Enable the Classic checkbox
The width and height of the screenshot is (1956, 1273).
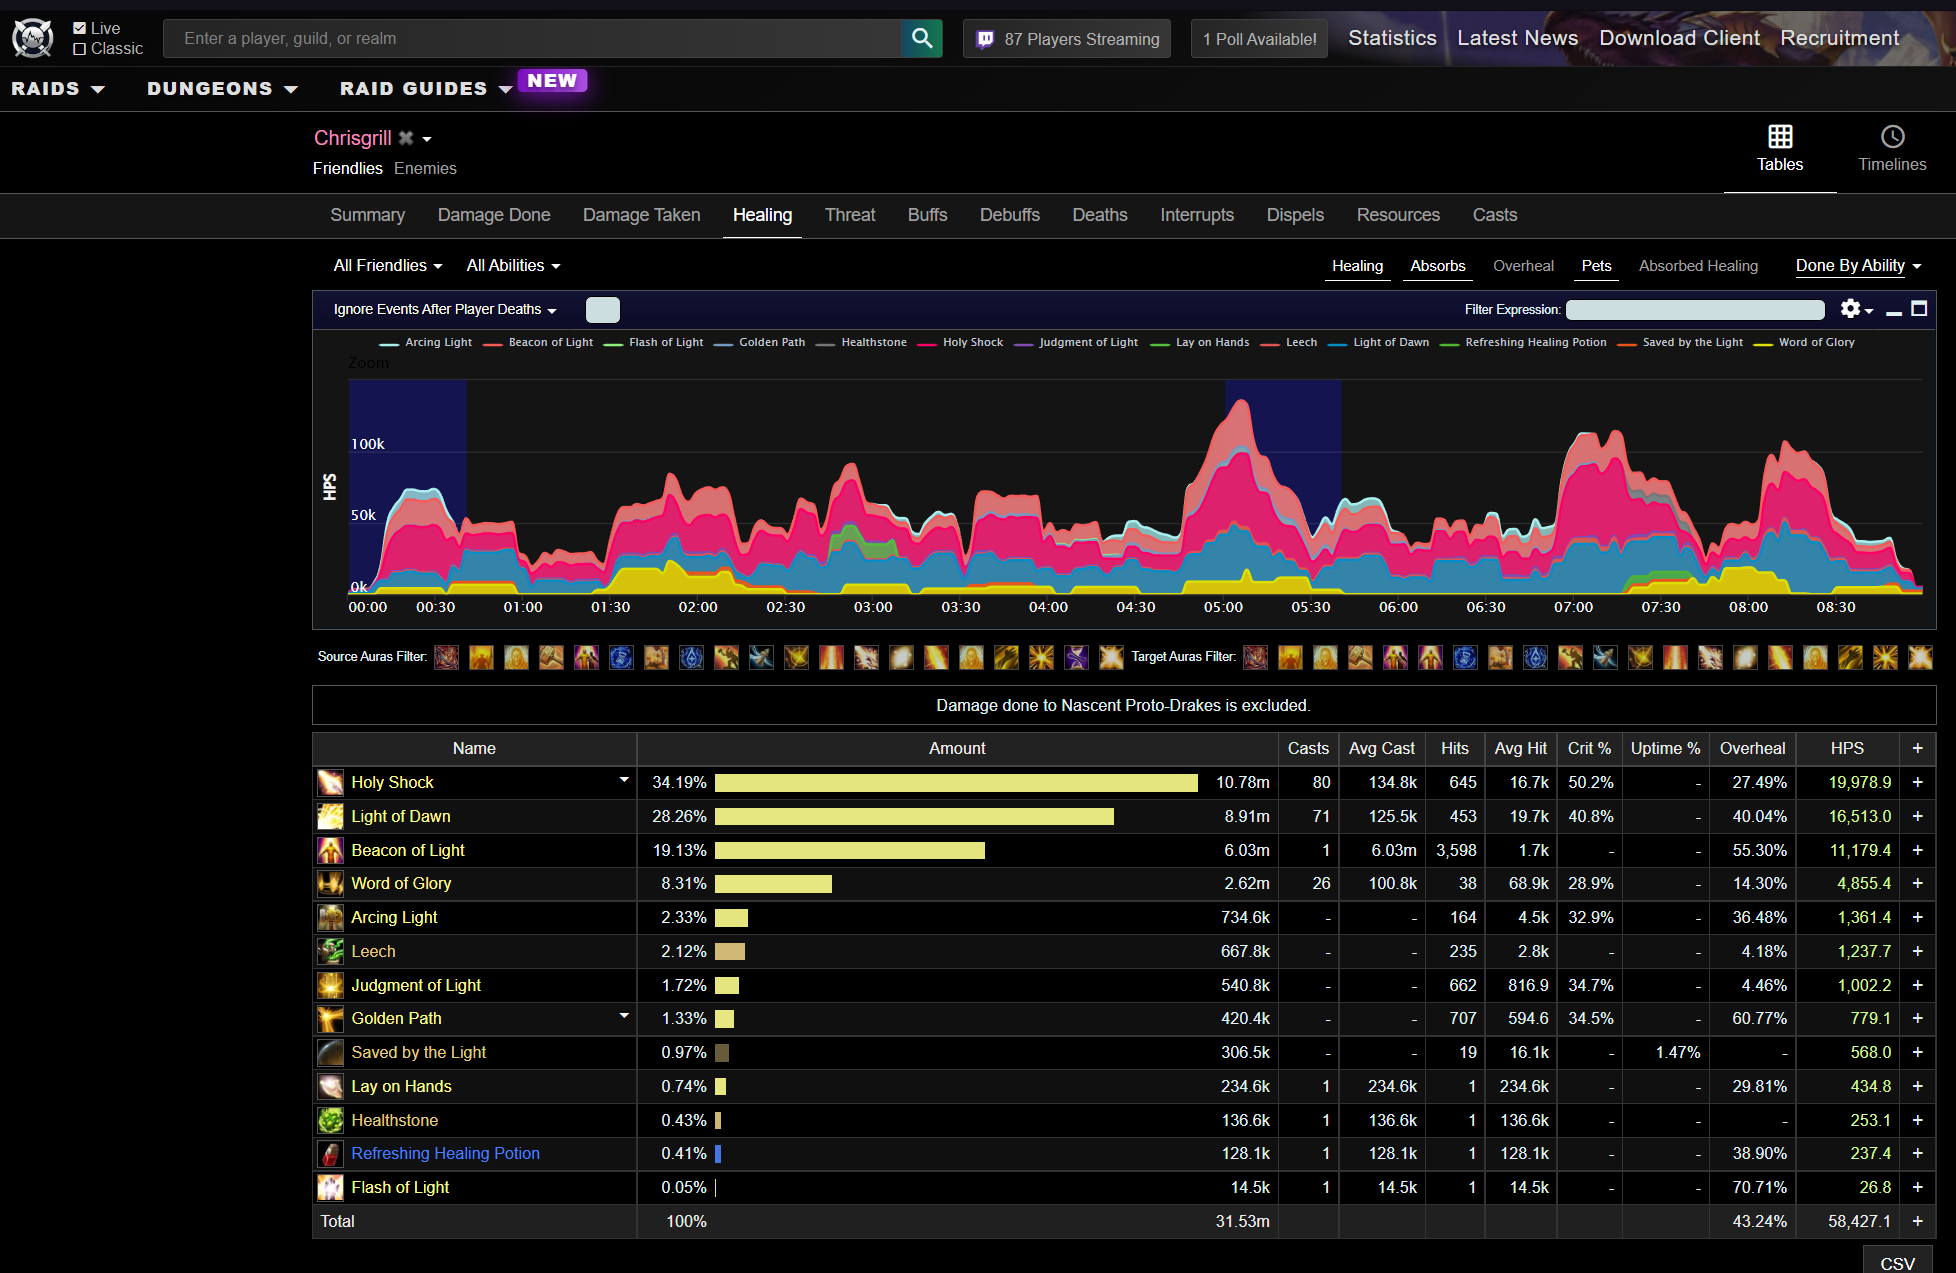(x=80, y=49)
